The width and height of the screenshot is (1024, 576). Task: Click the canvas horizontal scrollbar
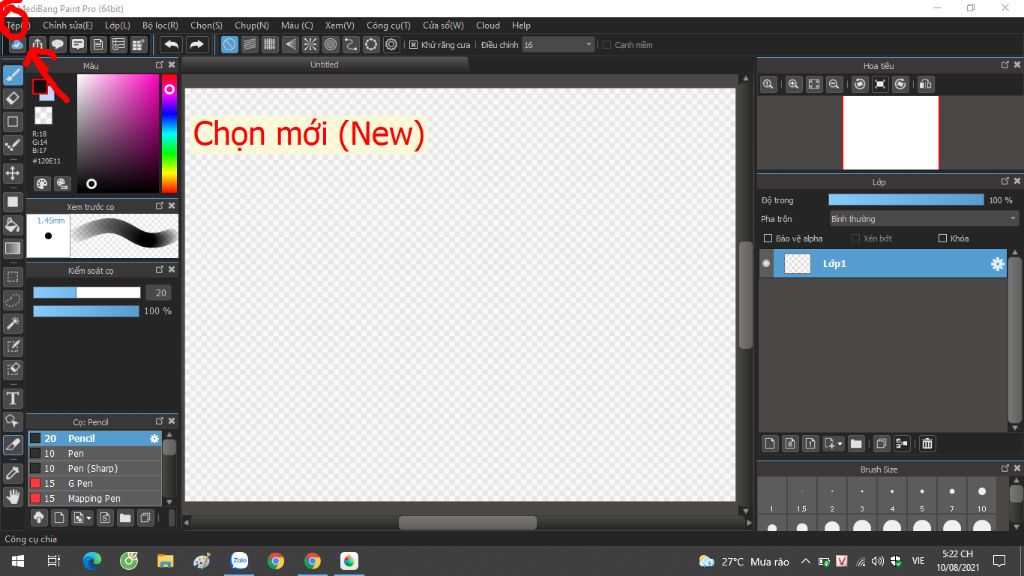(x=468, y=523)
